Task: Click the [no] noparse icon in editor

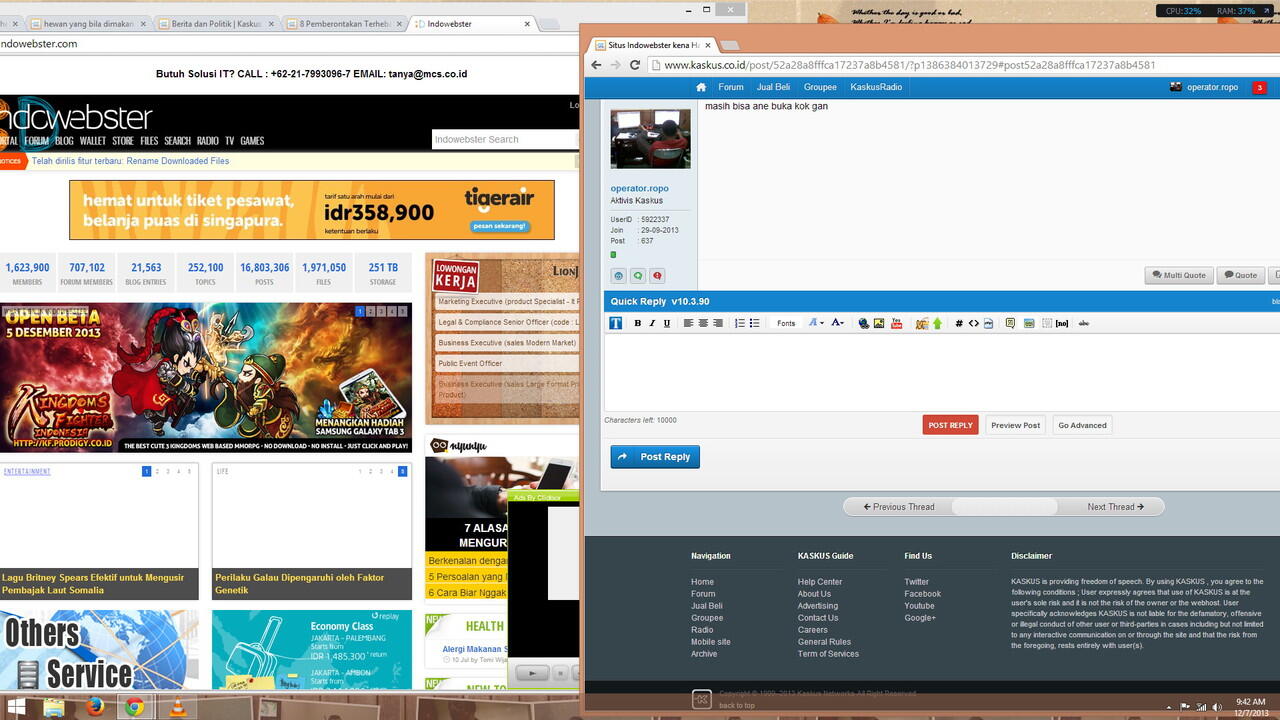Action: pyautogui.click(x=1062, y=323)
